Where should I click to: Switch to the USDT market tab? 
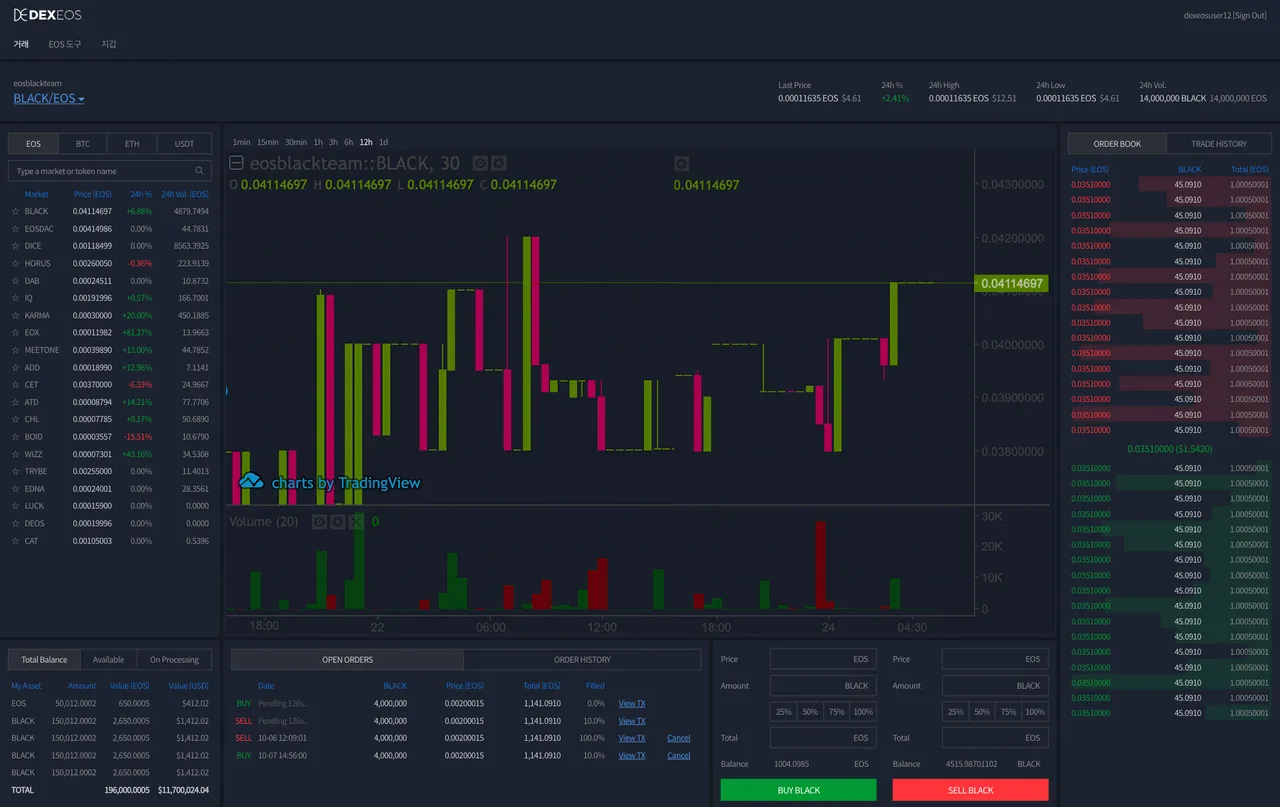184,144
